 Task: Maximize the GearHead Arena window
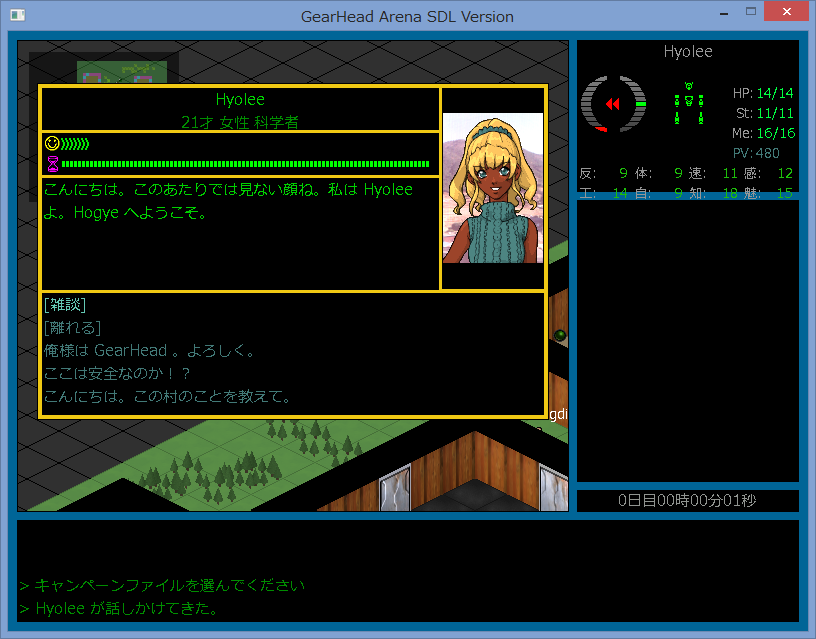pos(750,11)
